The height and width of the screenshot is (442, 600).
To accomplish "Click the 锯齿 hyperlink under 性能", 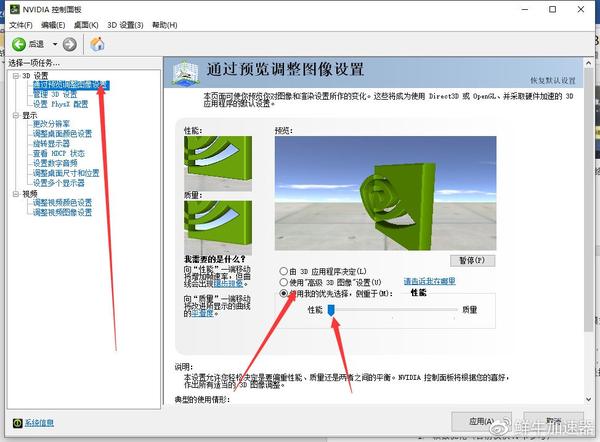I will [228, 284].
